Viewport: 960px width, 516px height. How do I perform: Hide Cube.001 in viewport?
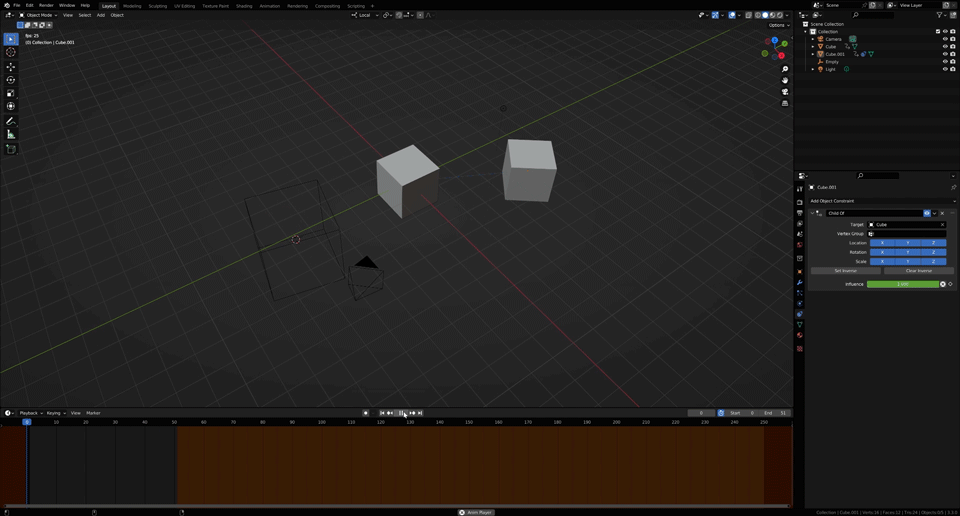[x=945, y=54]
